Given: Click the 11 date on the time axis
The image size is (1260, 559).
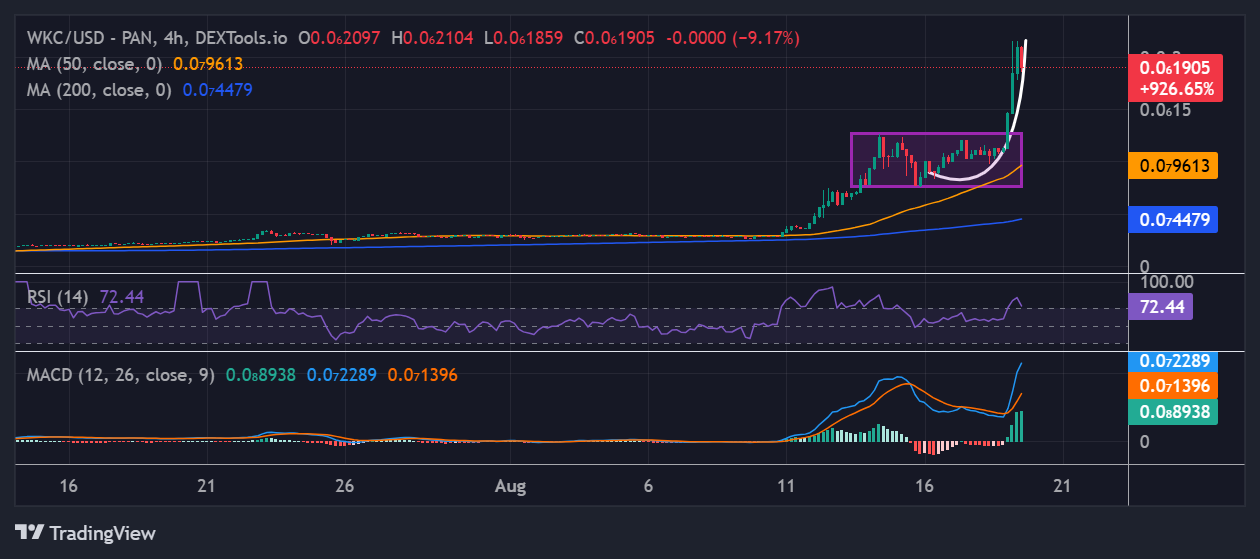Looking at the screenshot, I should click(786, 487).
